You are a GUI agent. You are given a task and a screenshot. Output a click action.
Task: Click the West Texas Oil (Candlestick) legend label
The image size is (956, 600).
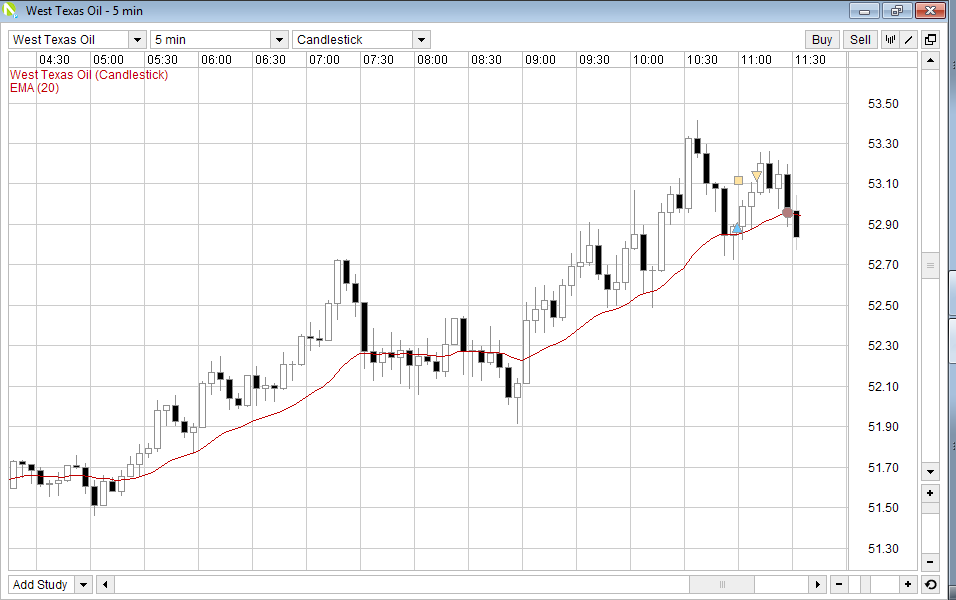pos(89,74)
